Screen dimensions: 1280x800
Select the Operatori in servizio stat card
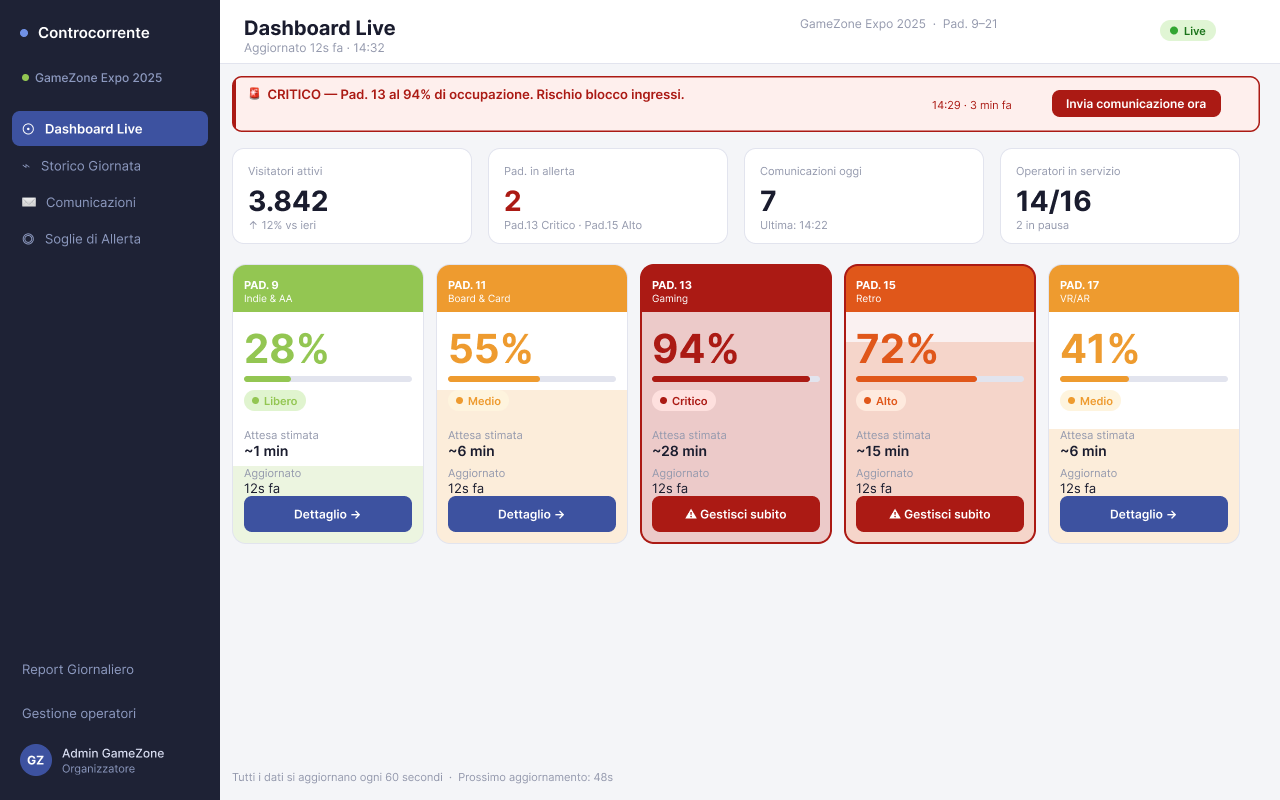(x=1120, y=196)
